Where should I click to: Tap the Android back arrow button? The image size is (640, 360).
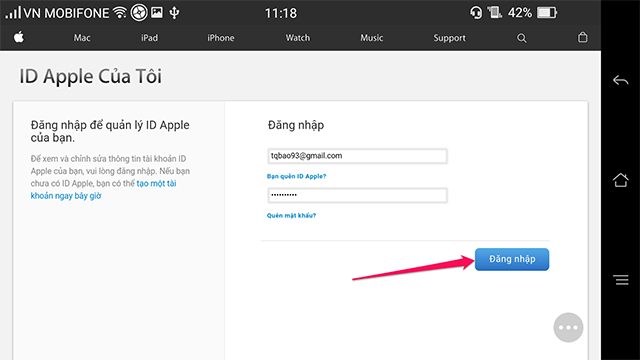coord(620,80)
